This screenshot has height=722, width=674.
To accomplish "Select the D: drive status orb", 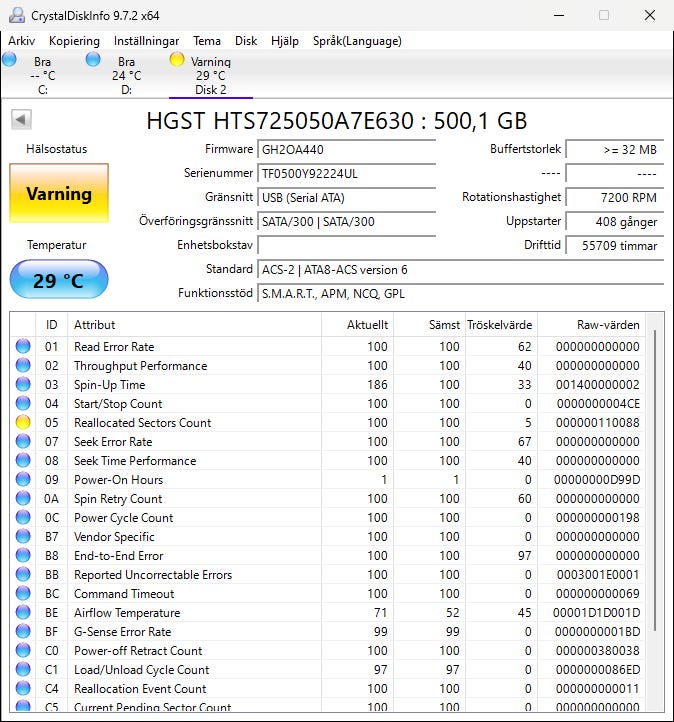I will point(93,60).
